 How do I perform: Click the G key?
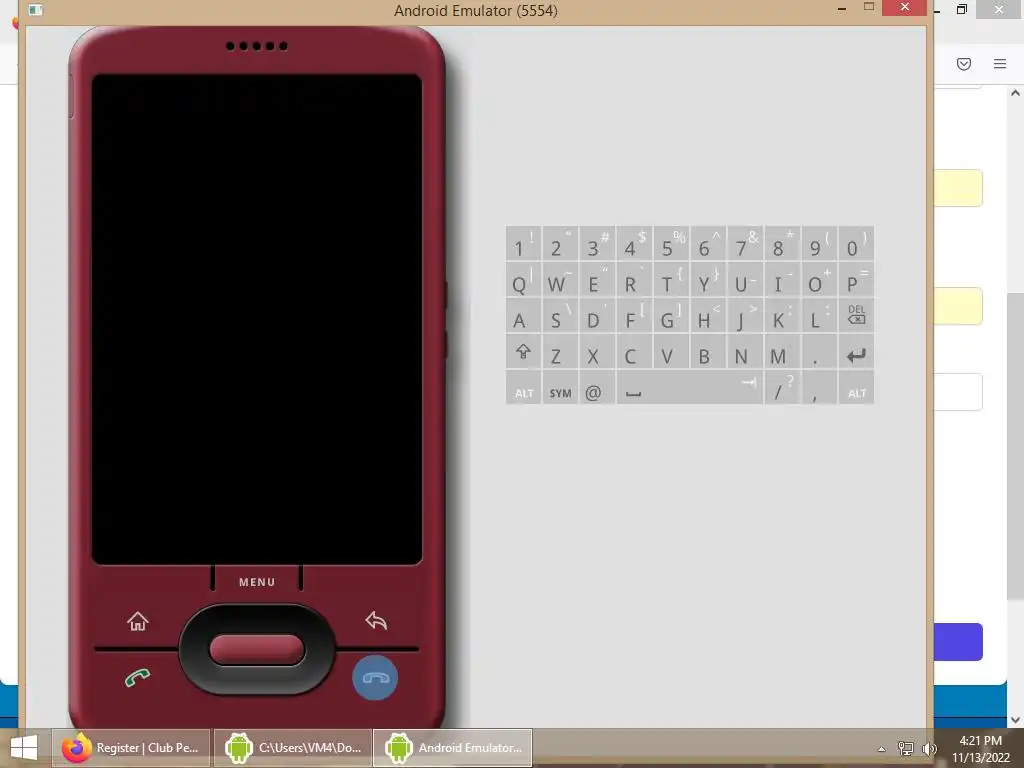click(671, 315)
